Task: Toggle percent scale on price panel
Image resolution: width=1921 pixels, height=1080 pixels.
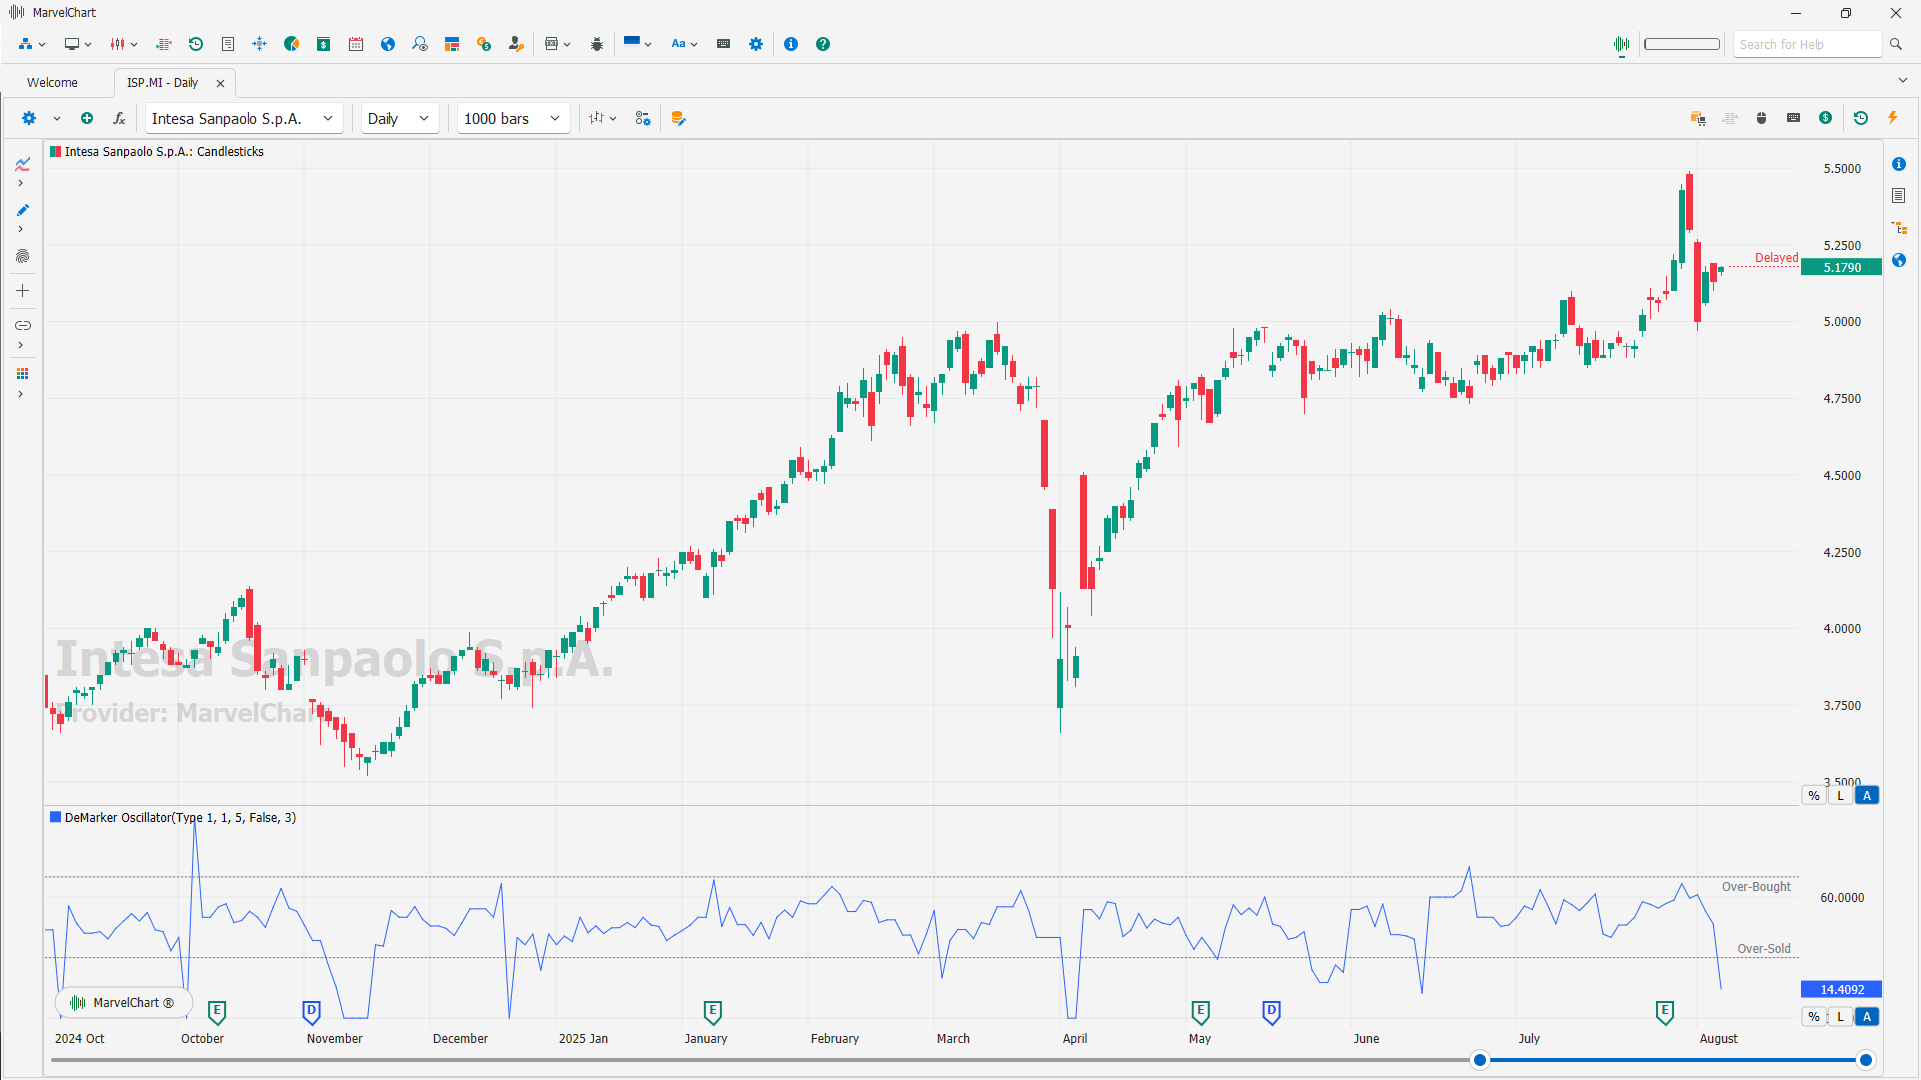Action: 1814,796
